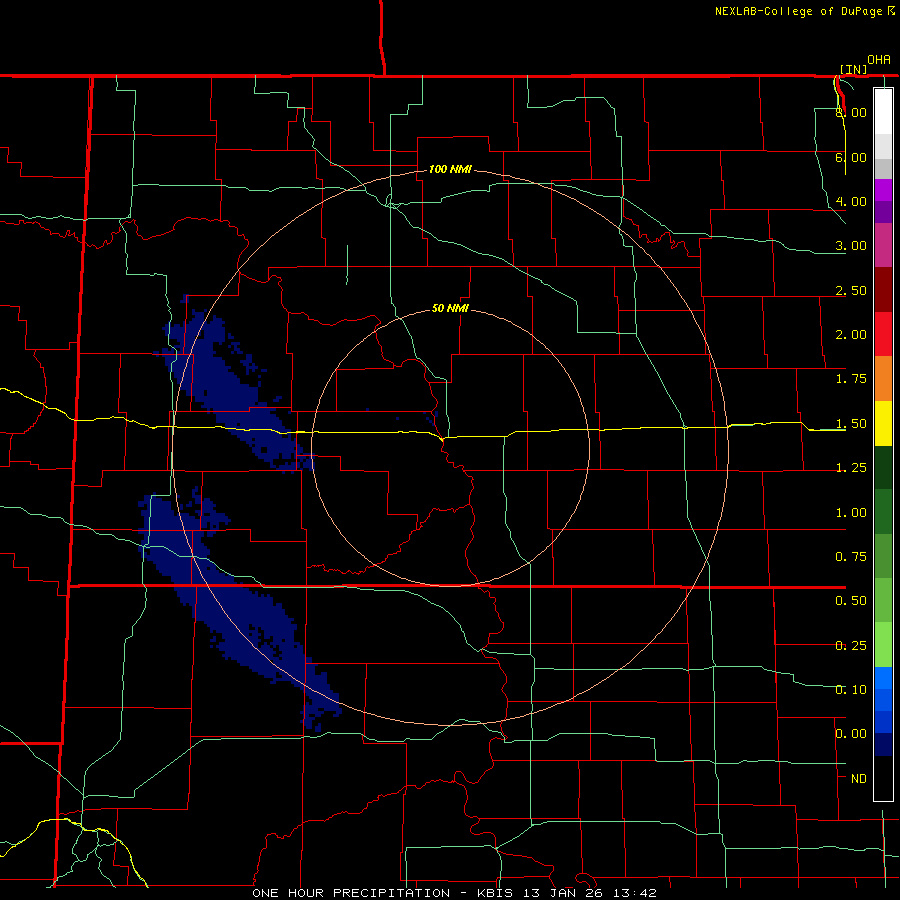Click the 100 NMI range ring label
The width and height of the screenshot is (900, 900).
(450, 169)
